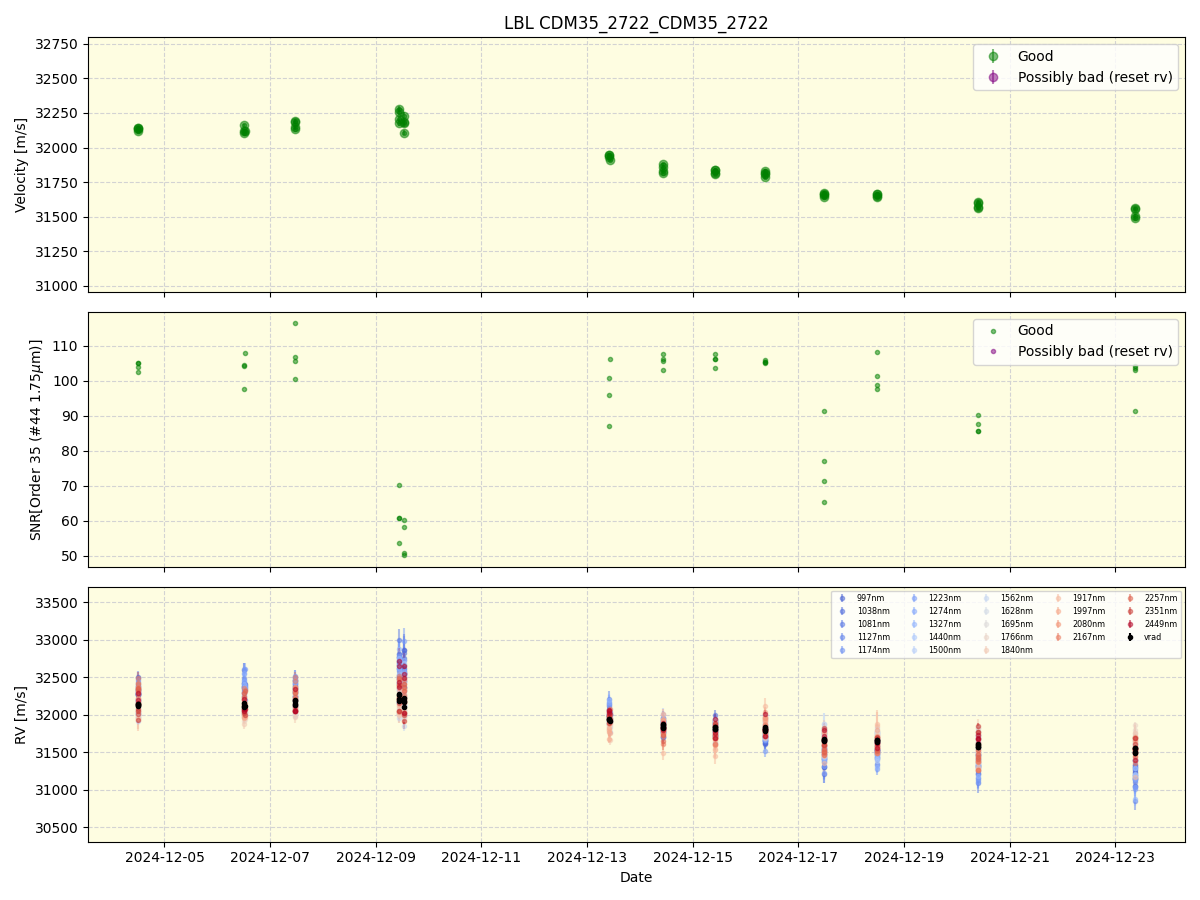Click the purple Possibly bad marker in the Velocity legend

click(993, 78)
